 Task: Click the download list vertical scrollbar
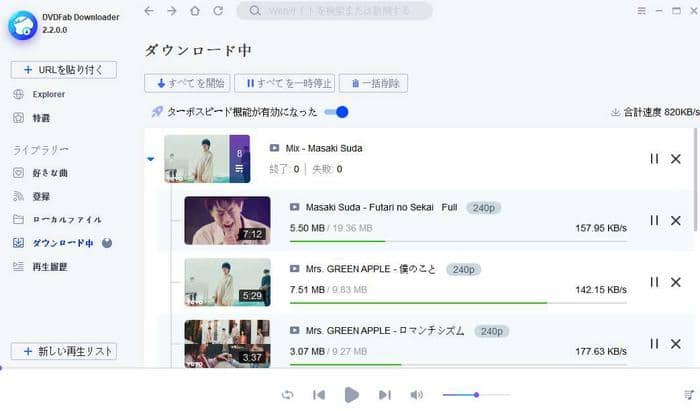click(695, 179)
